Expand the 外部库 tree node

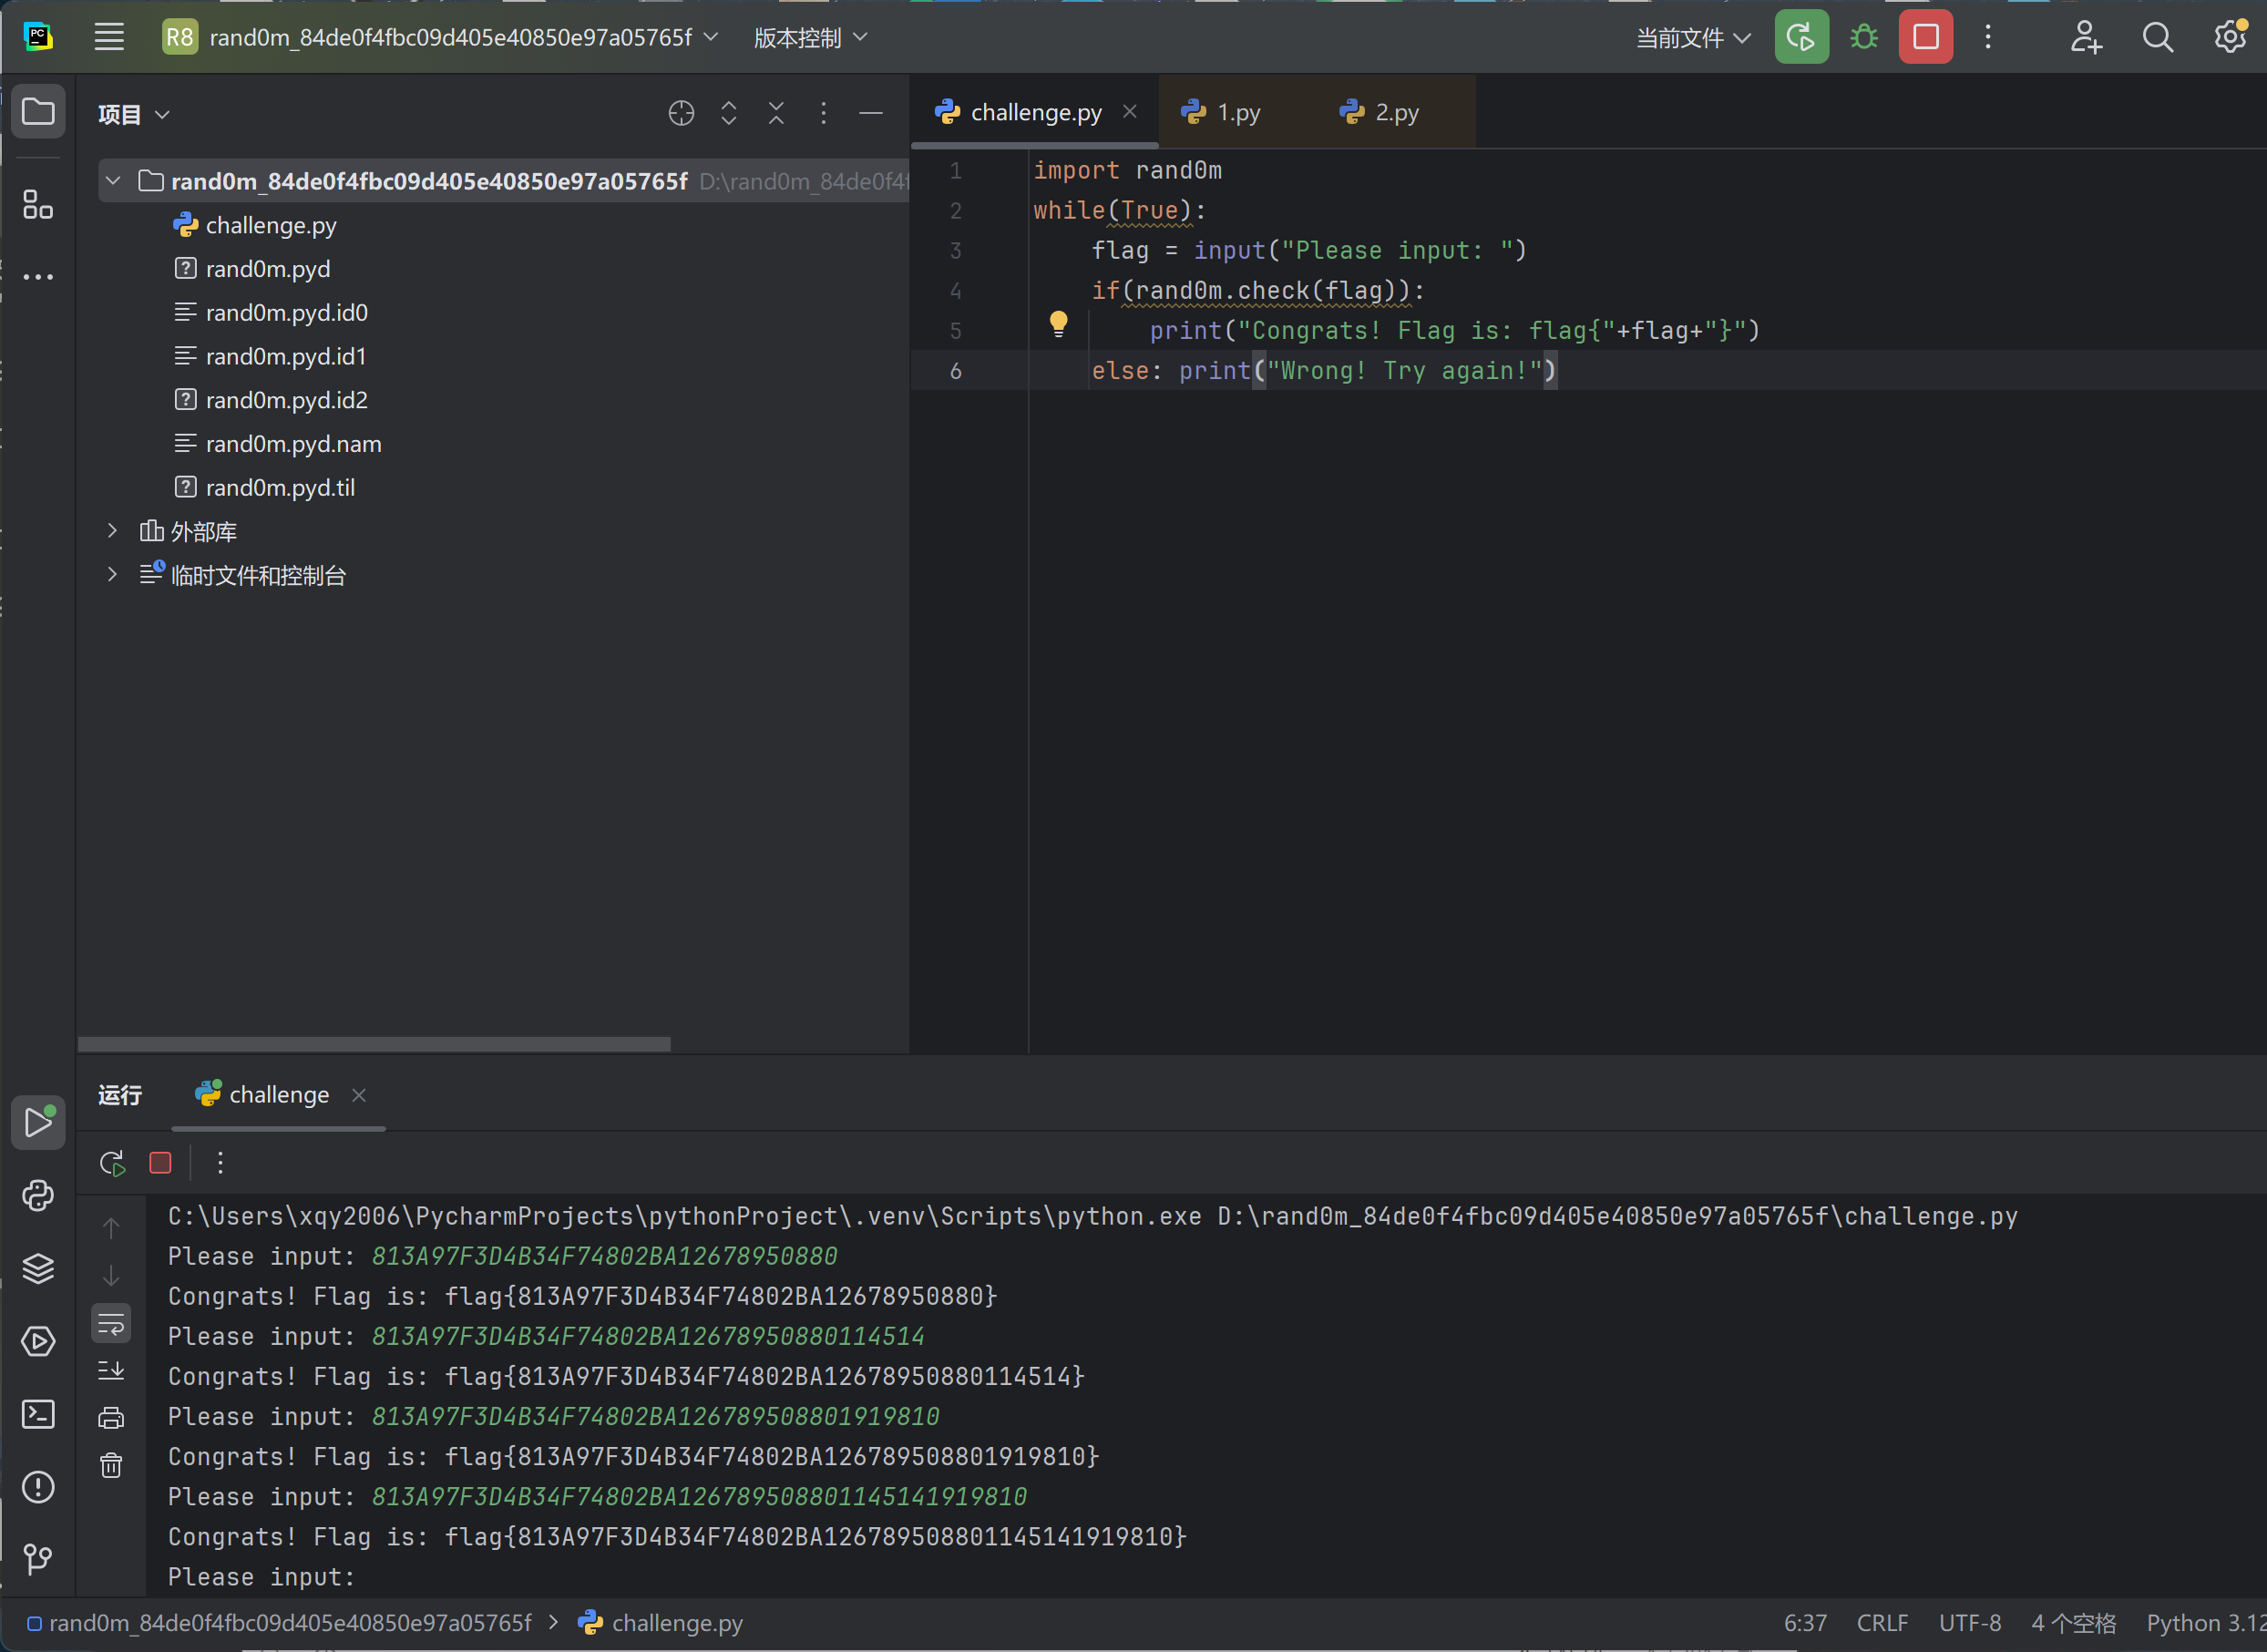click(113, 531)
